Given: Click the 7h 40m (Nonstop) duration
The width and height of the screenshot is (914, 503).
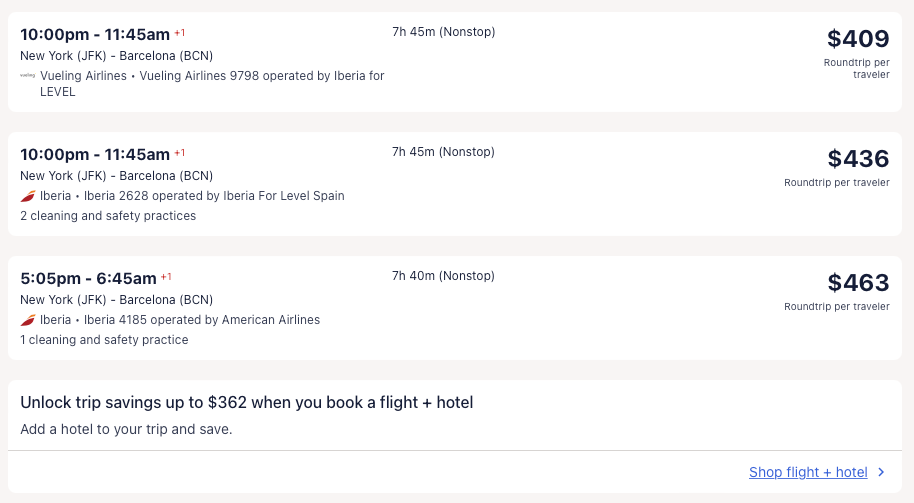Looking at the screenshot, I should 443,276.
